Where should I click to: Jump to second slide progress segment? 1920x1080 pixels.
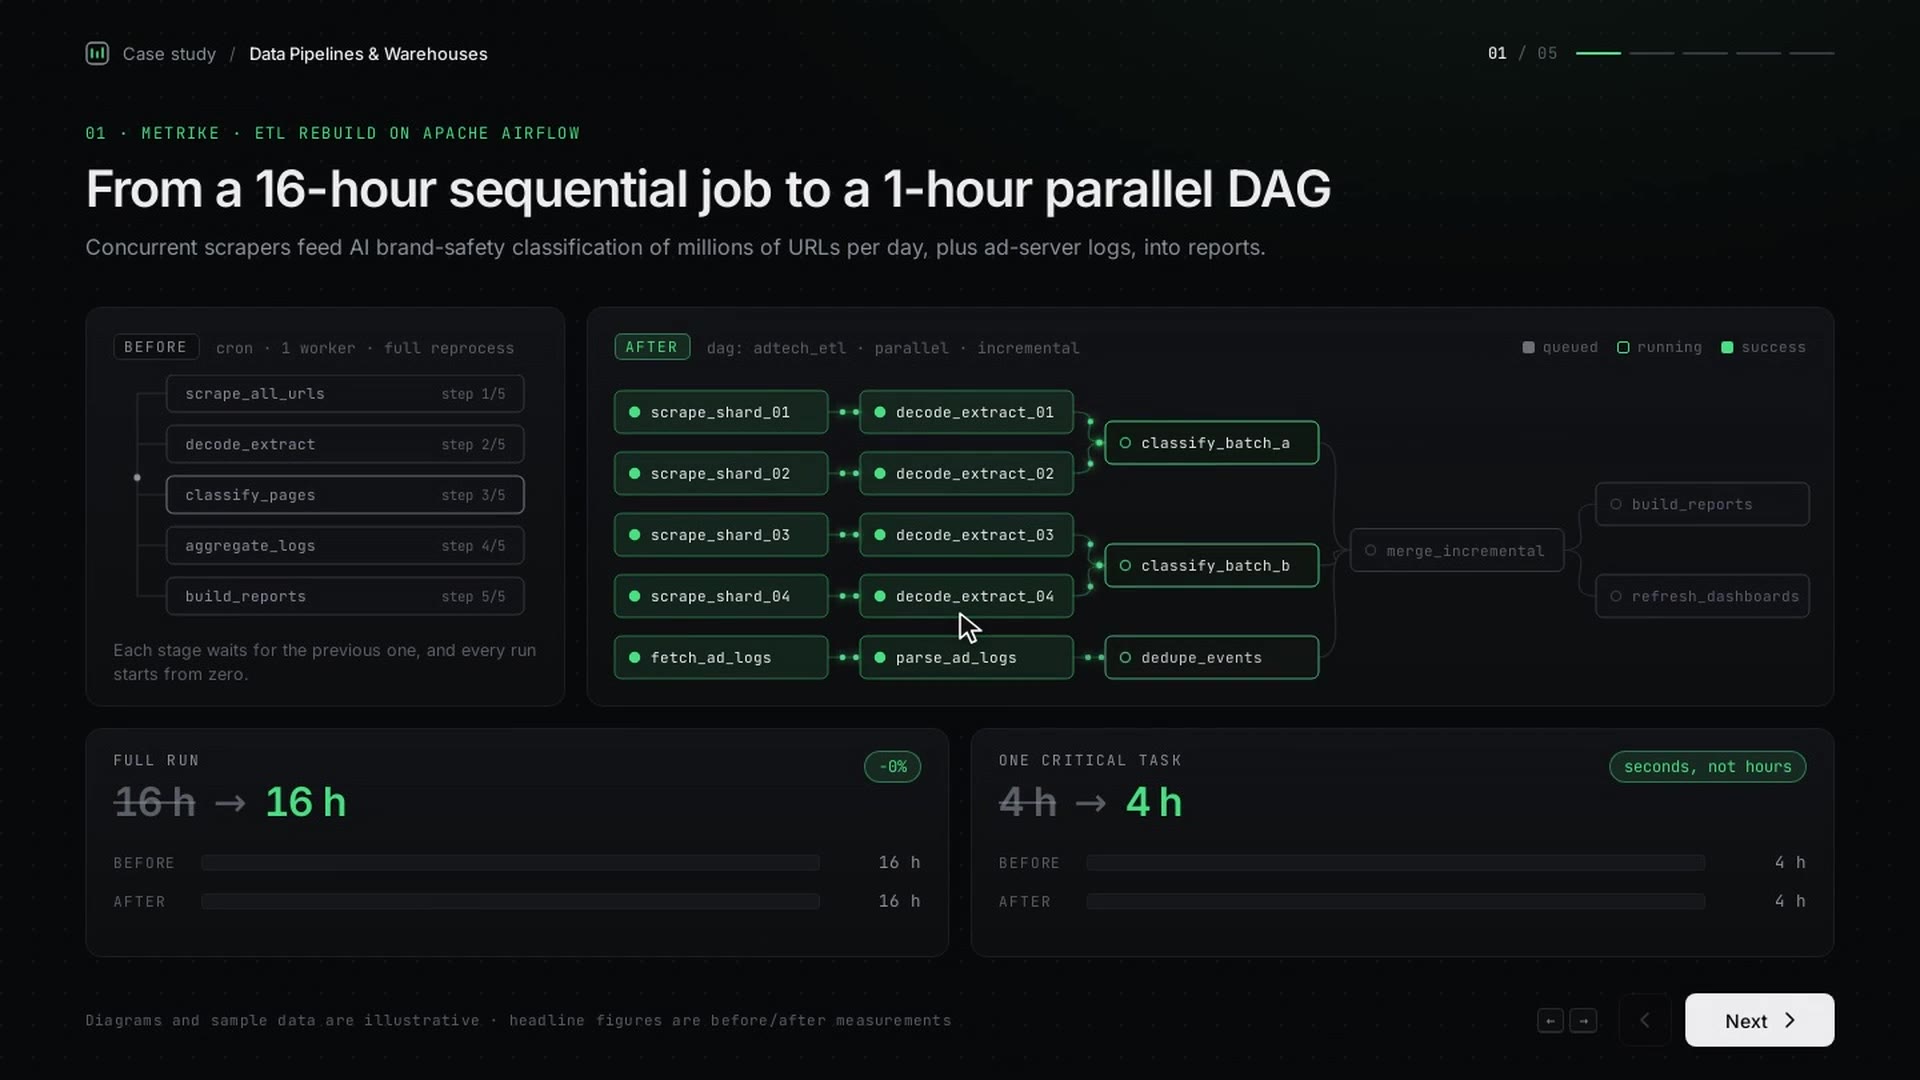point(1651,53)
